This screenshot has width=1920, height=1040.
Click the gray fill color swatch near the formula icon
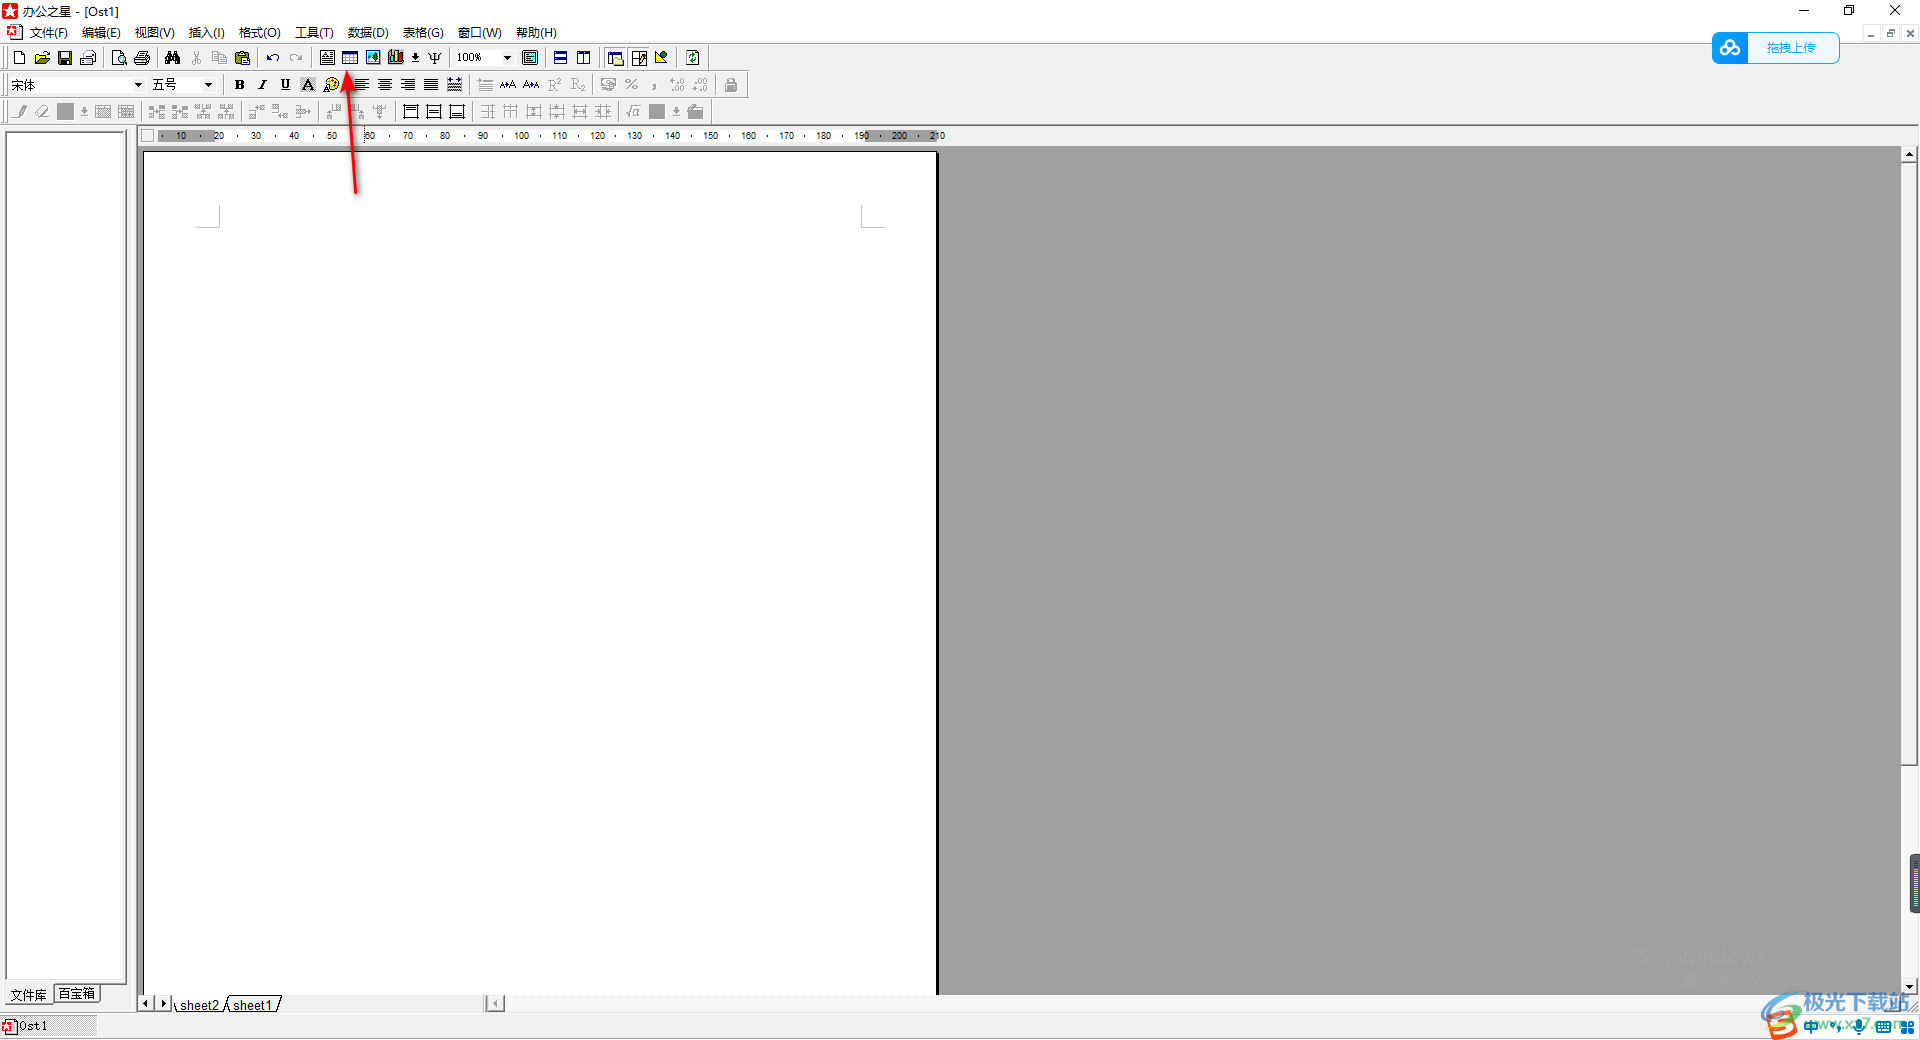point(657,112)
